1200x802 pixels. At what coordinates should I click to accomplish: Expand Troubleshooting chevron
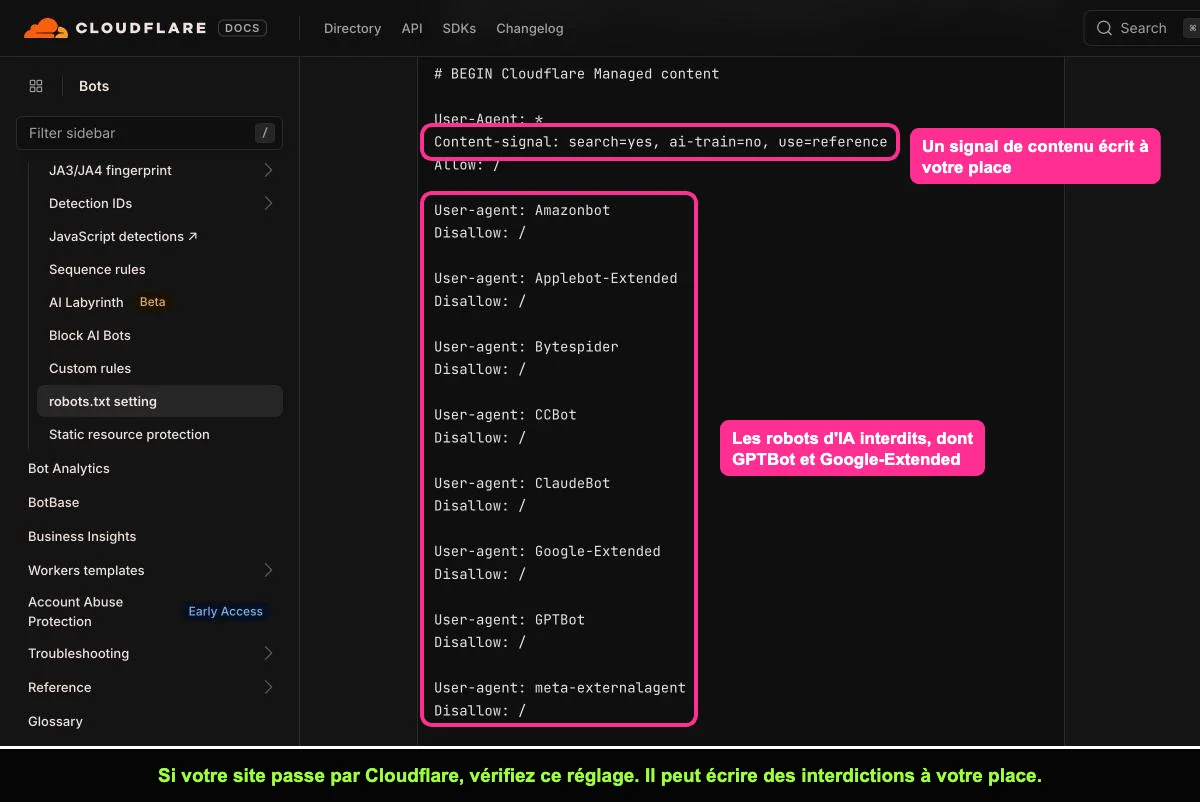pyautogui.click(x=268, y=654)
